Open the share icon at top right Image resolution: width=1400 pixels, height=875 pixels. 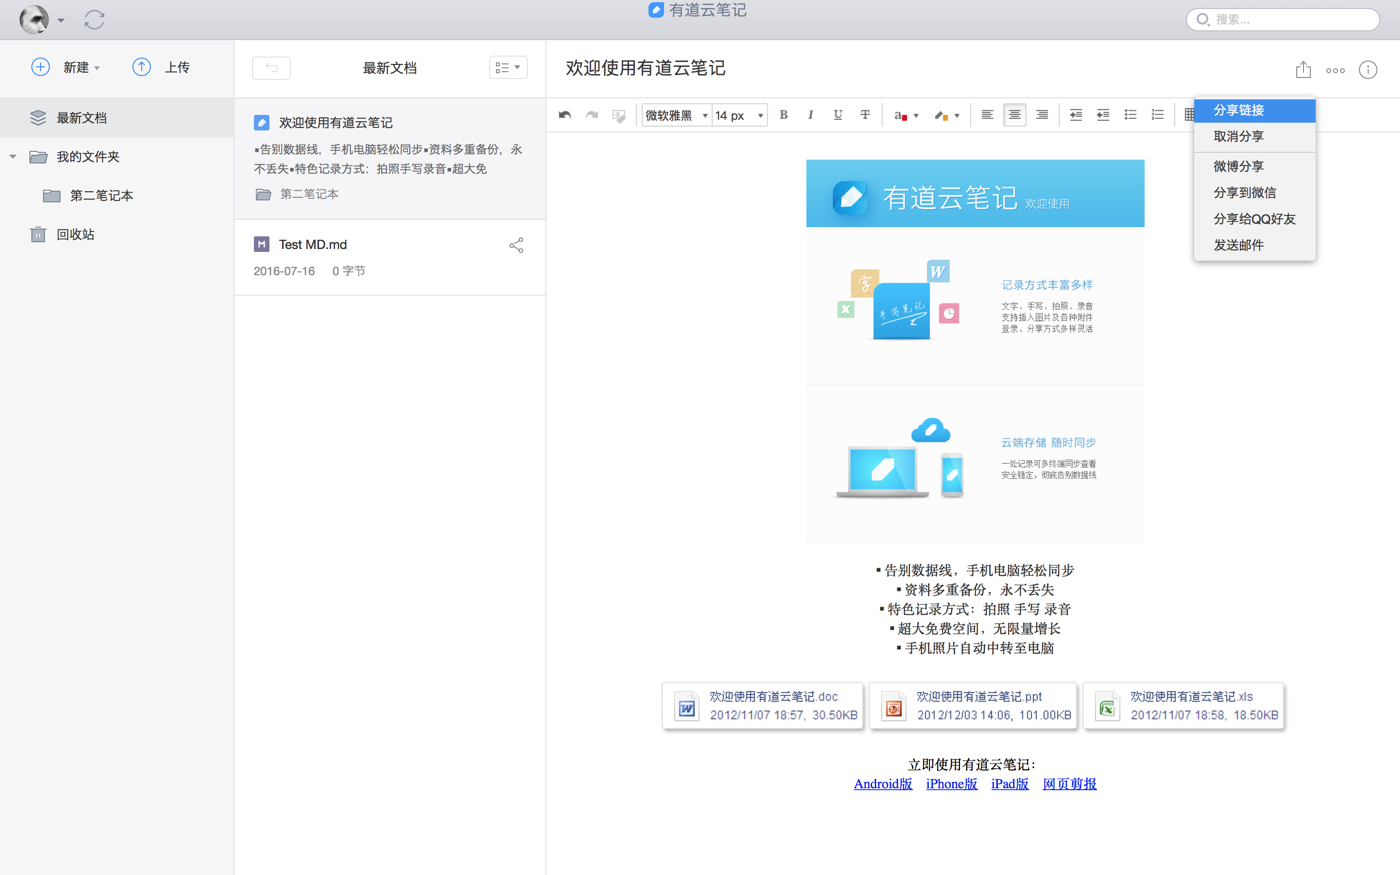[1303, 69]
